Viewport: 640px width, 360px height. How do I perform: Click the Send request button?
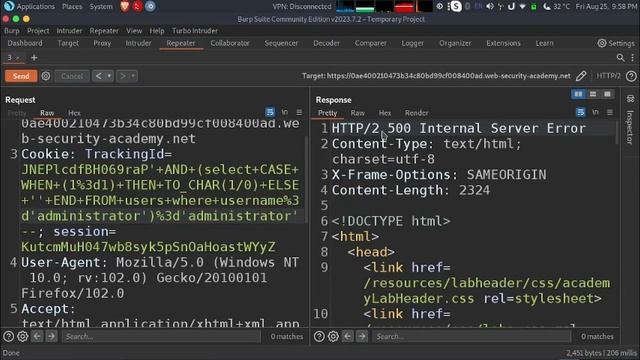(x=21, y=76)
